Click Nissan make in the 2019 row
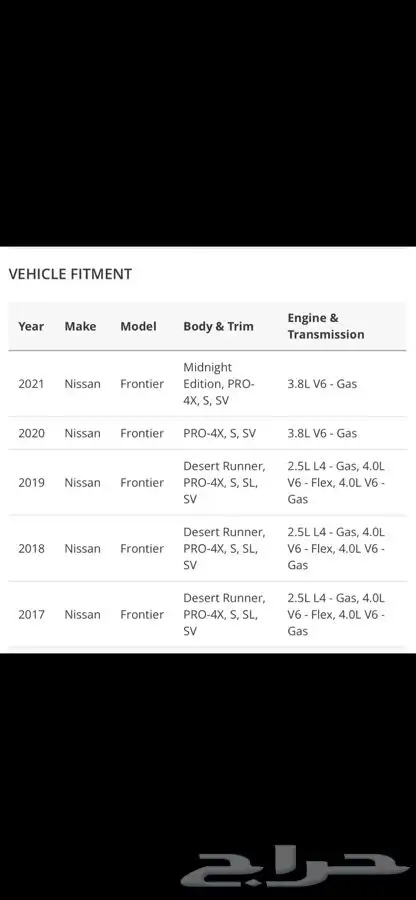The width and height of the screenshot is (416, 900). coord(83,483)
